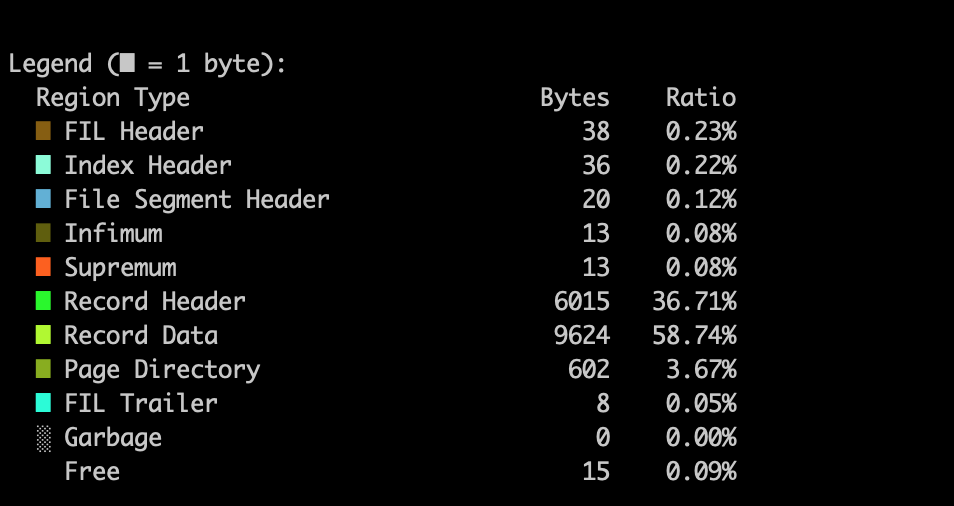Select the Free region label
This screenshot has width=954, height=506.
coord(92,471)
